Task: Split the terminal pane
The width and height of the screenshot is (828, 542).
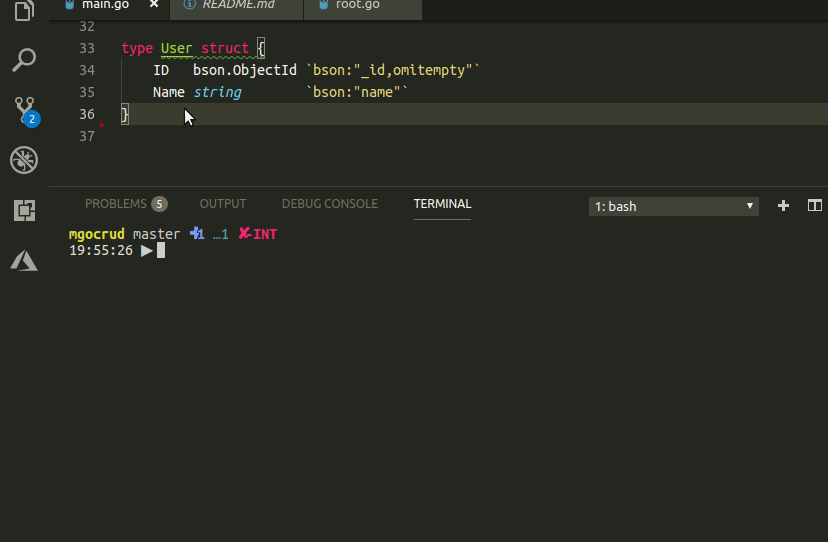Action: (815, 205)
